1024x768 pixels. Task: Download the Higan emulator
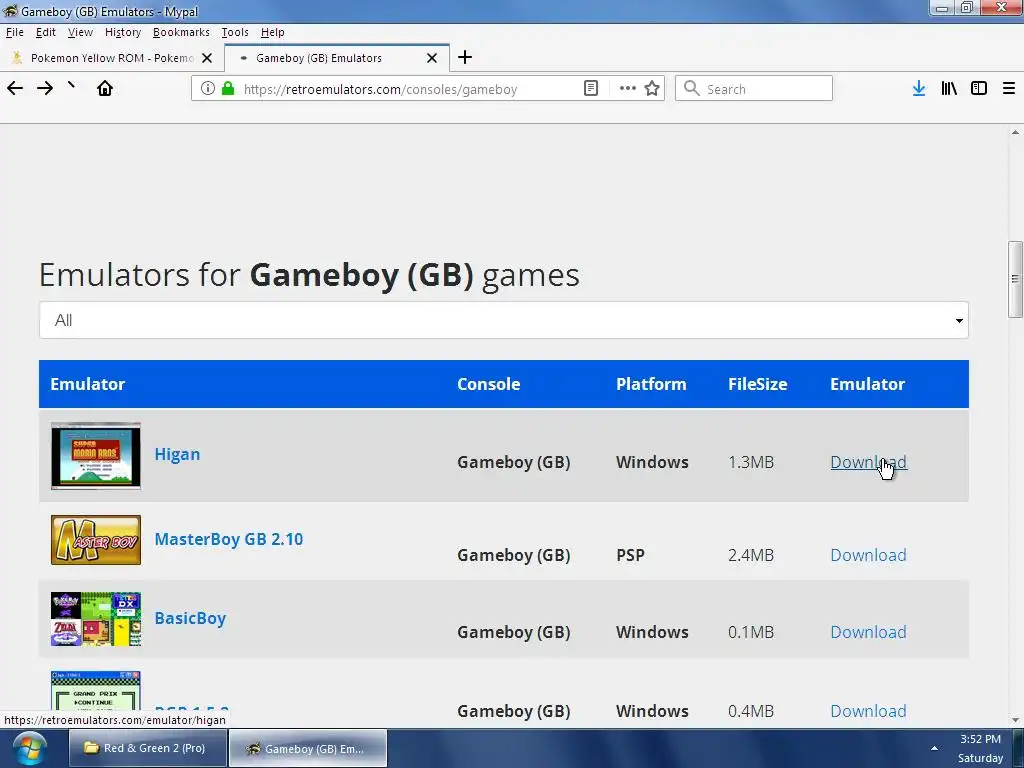click(868, 462)
